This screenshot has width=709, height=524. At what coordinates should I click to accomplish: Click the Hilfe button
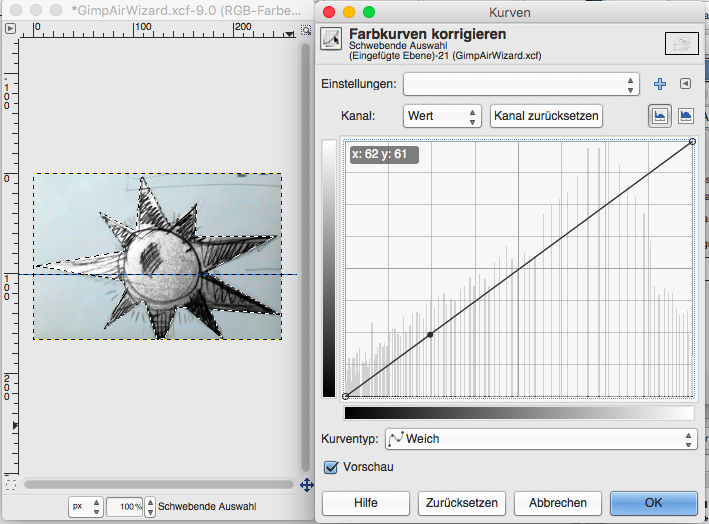366,503
